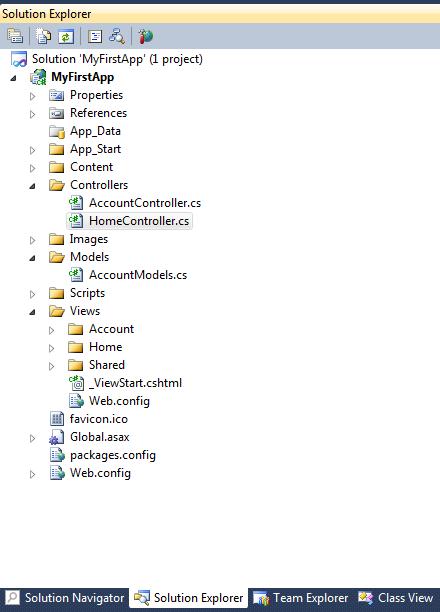Click the Refresh toolbar icon
Image resolution: width=440 pixels, height=612 pixels.
(66, 37)
